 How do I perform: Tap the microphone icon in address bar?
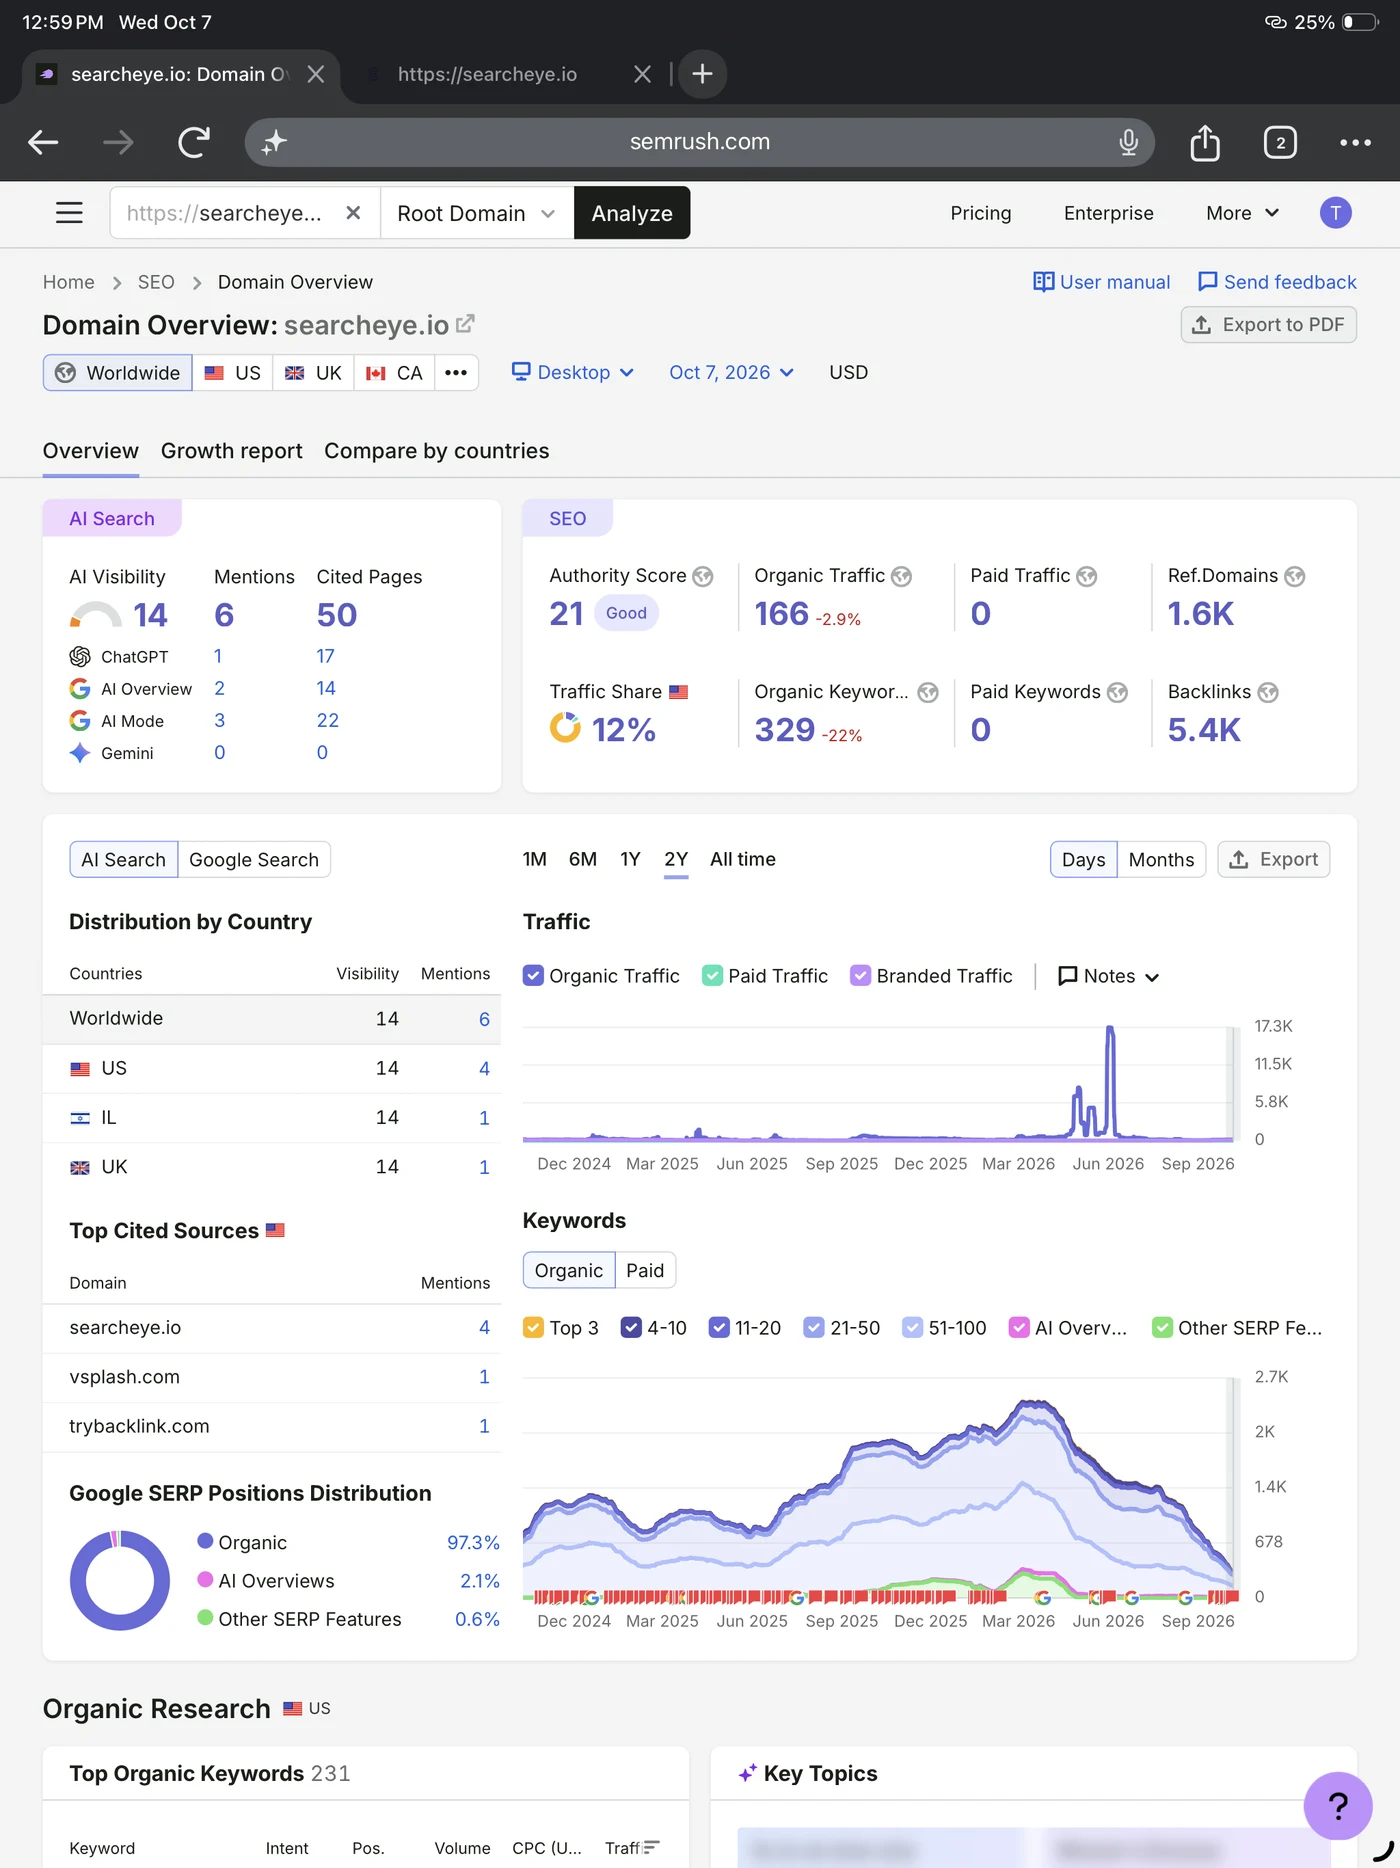tap(1128, 142)
